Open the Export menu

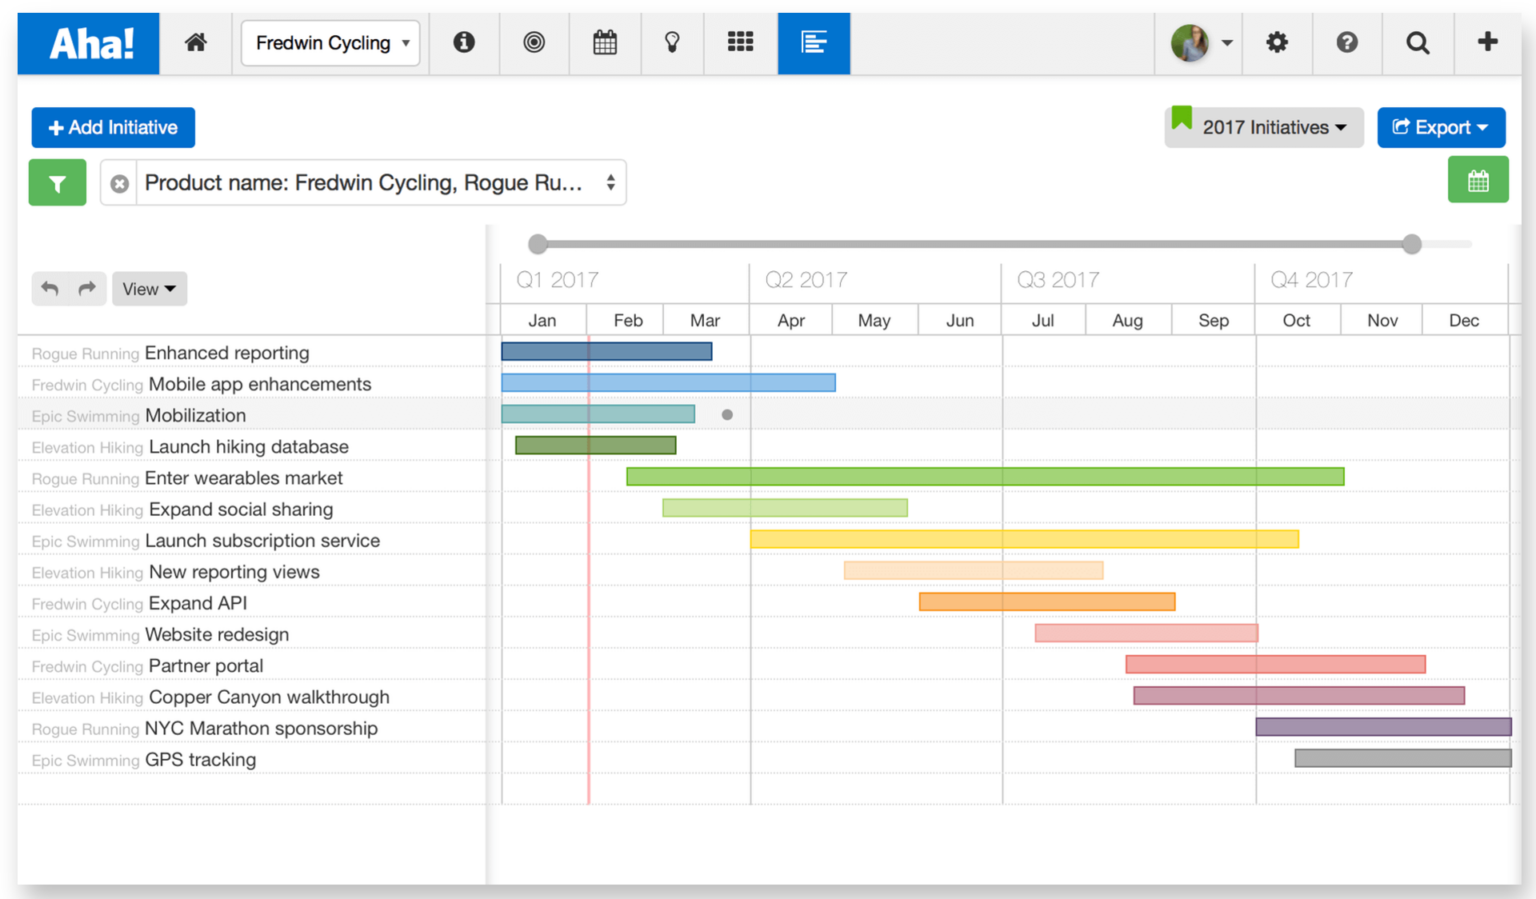click(x=1441, y=127)
